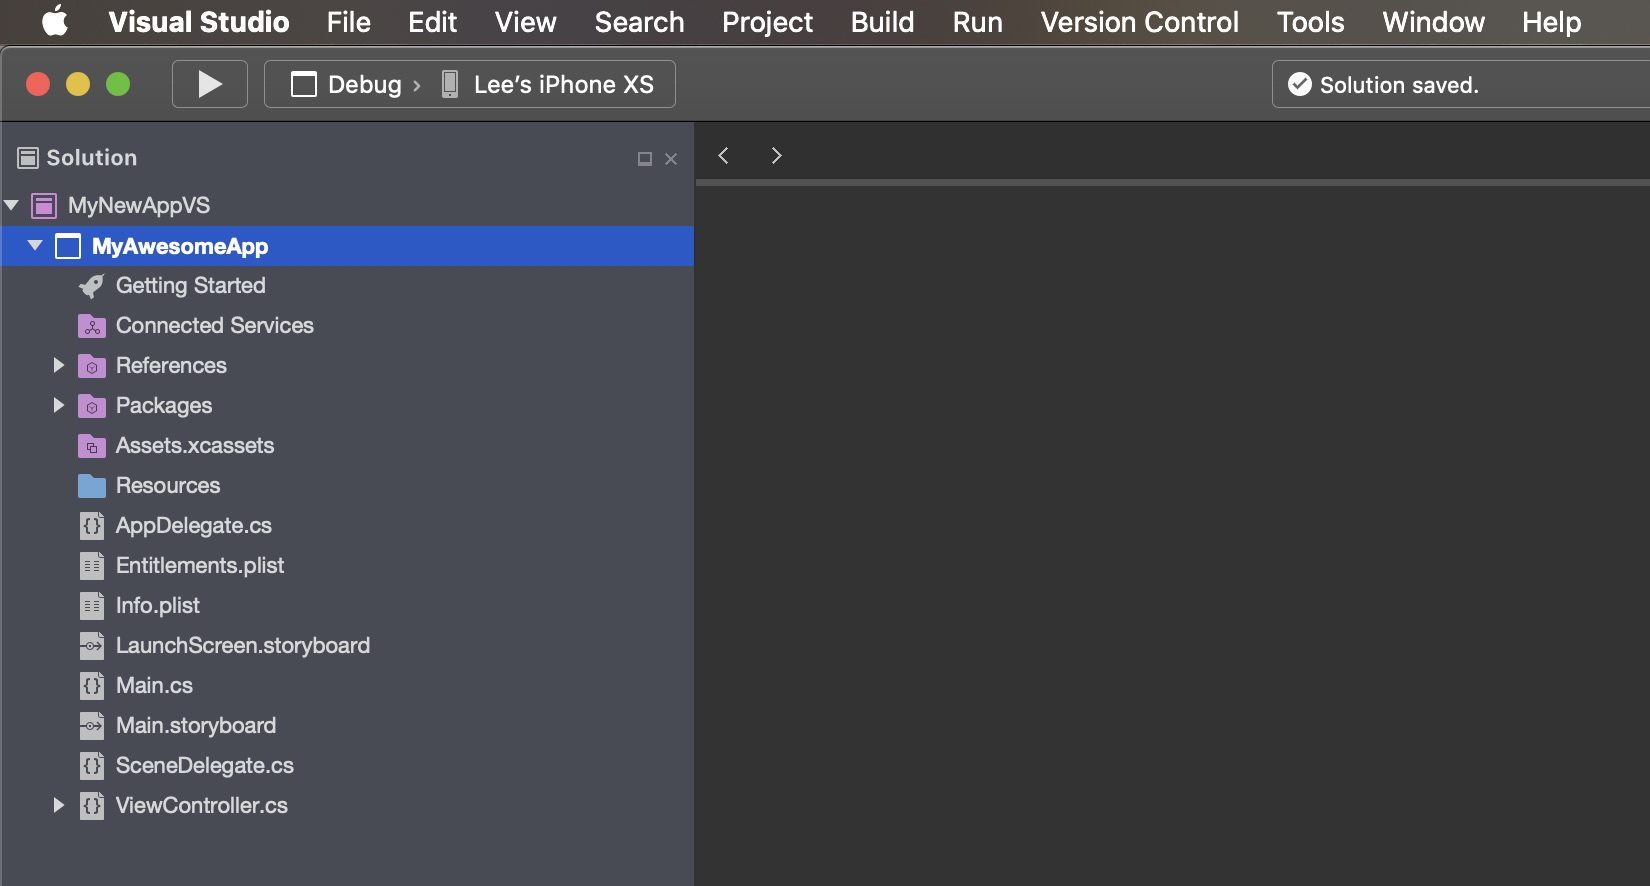Open the Search menu
1650x886 pixels.
(x=639, y=22)
